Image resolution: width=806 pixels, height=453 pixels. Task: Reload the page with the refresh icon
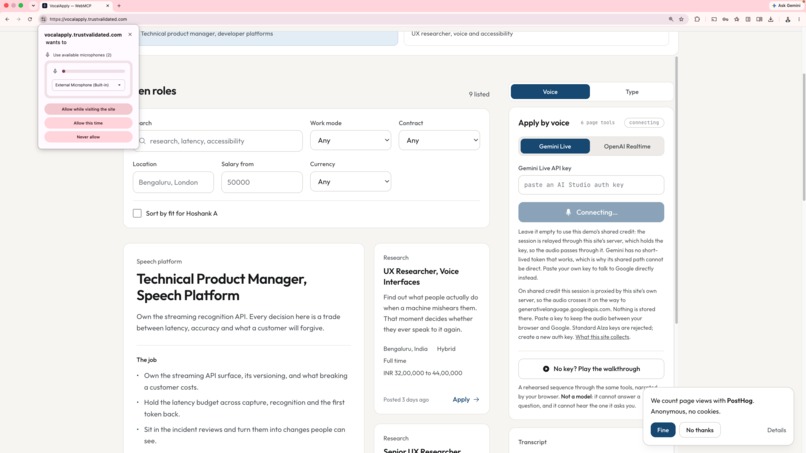pos(30,19)
